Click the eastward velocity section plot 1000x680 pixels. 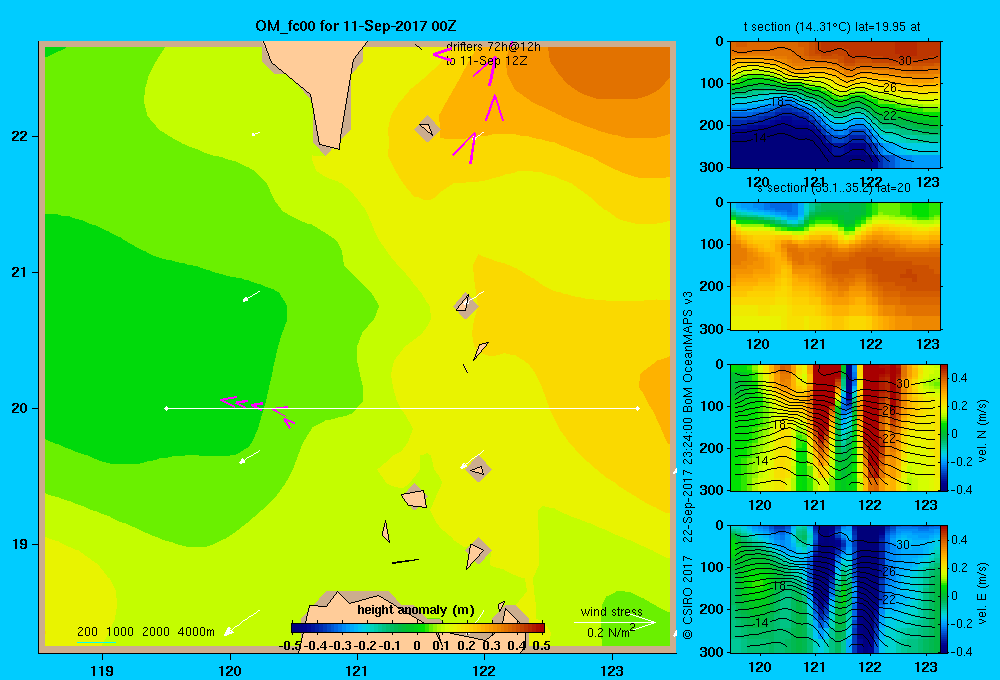tap(835, 589)
